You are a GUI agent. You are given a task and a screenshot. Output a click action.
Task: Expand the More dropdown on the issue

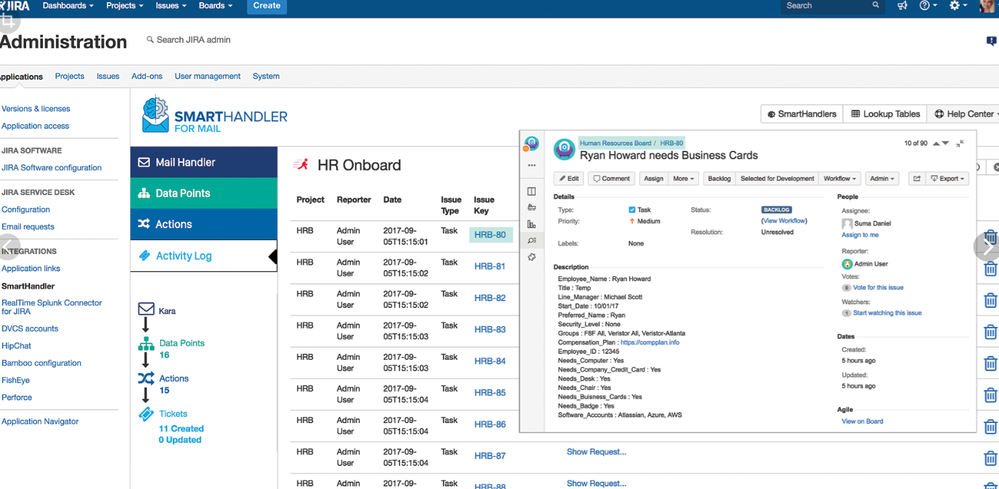click(x=684, y=179)
